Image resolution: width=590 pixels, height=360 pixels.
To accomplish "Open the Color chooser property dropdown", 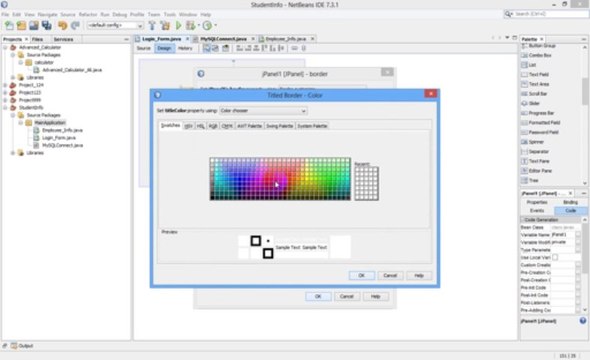I will tap(263, 111).
